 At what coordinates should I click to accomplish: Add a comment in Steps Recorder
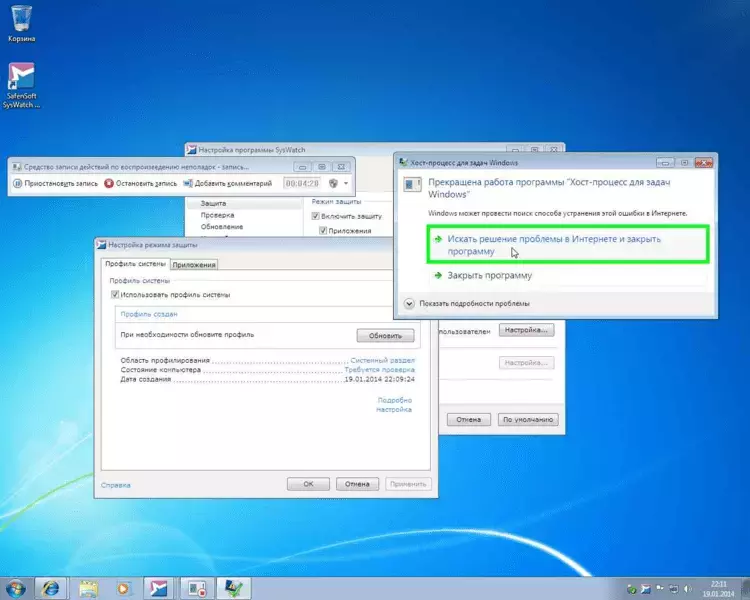pyautogui.click(x=228, y=183)
